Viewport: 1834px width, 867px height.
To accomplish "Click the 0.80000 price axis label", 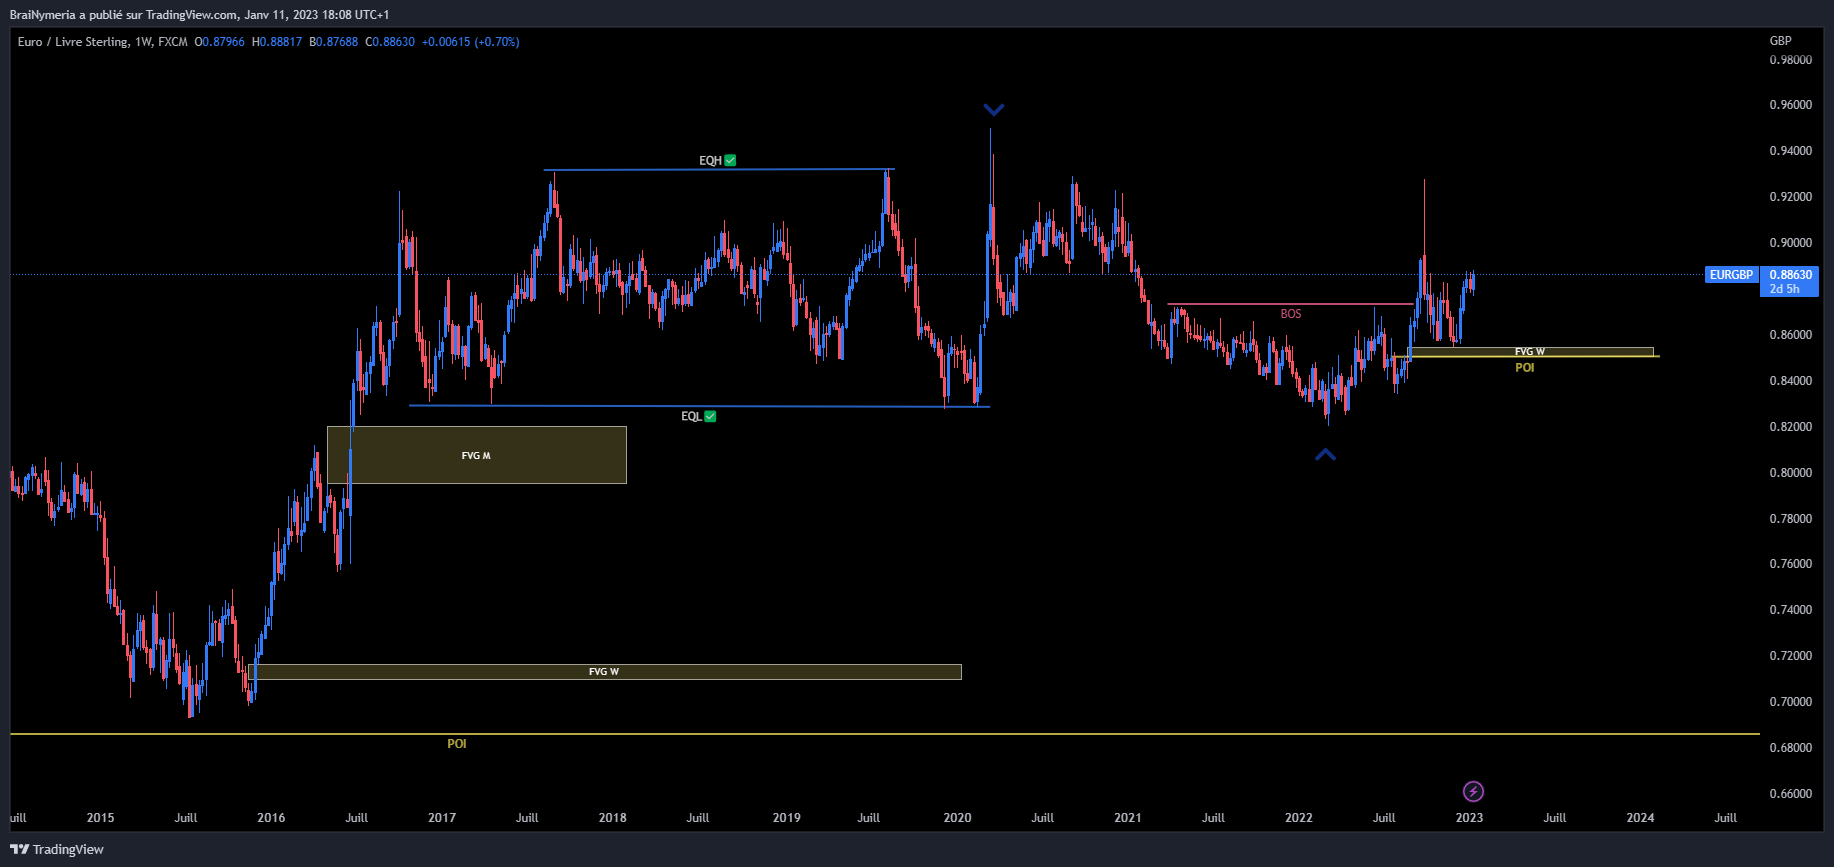I will (1791, 473).
